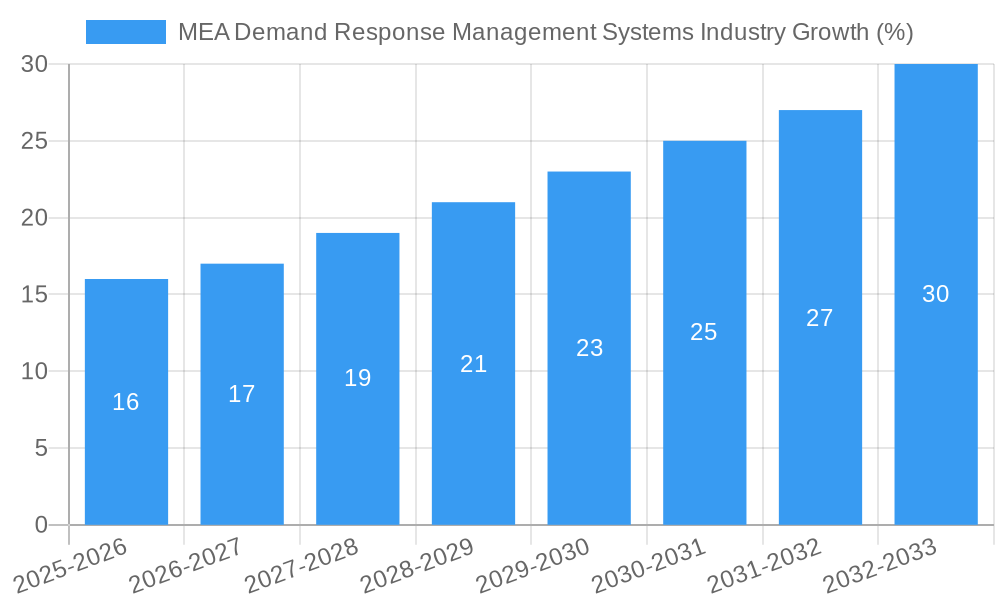Screen dimensions: 1000x600
Task: Click the 2027-2028 x-axis label
Action: 302,566
